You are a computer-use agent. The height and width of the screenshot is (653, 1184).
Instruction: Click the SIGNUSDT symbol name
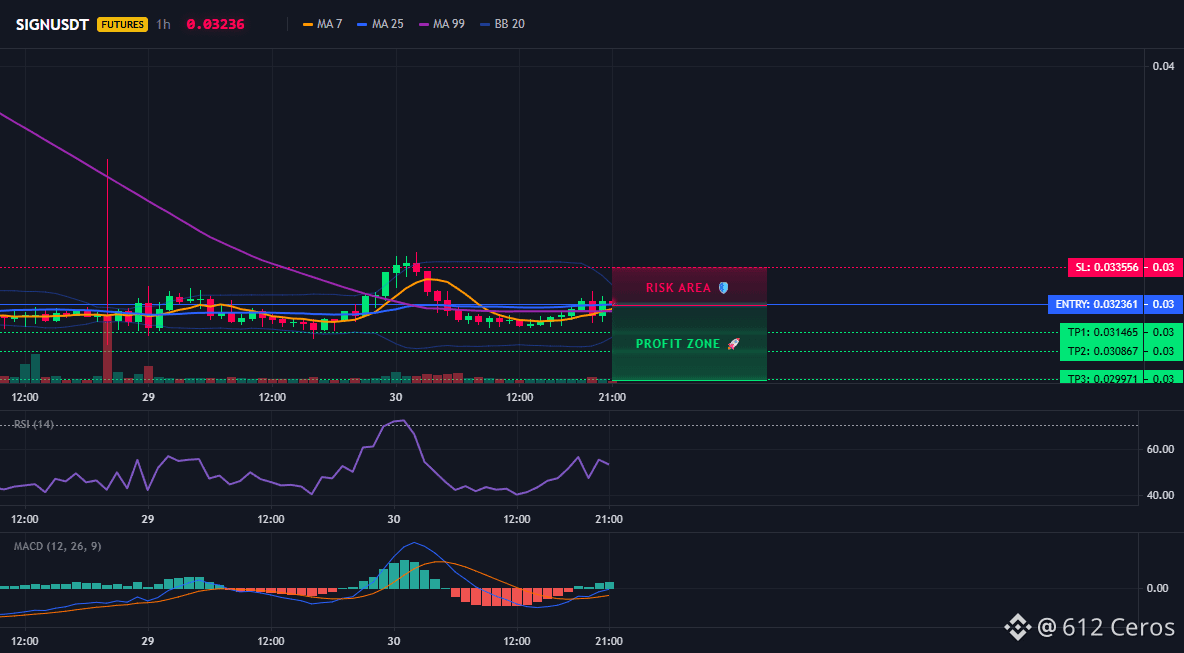coord(54,24)
